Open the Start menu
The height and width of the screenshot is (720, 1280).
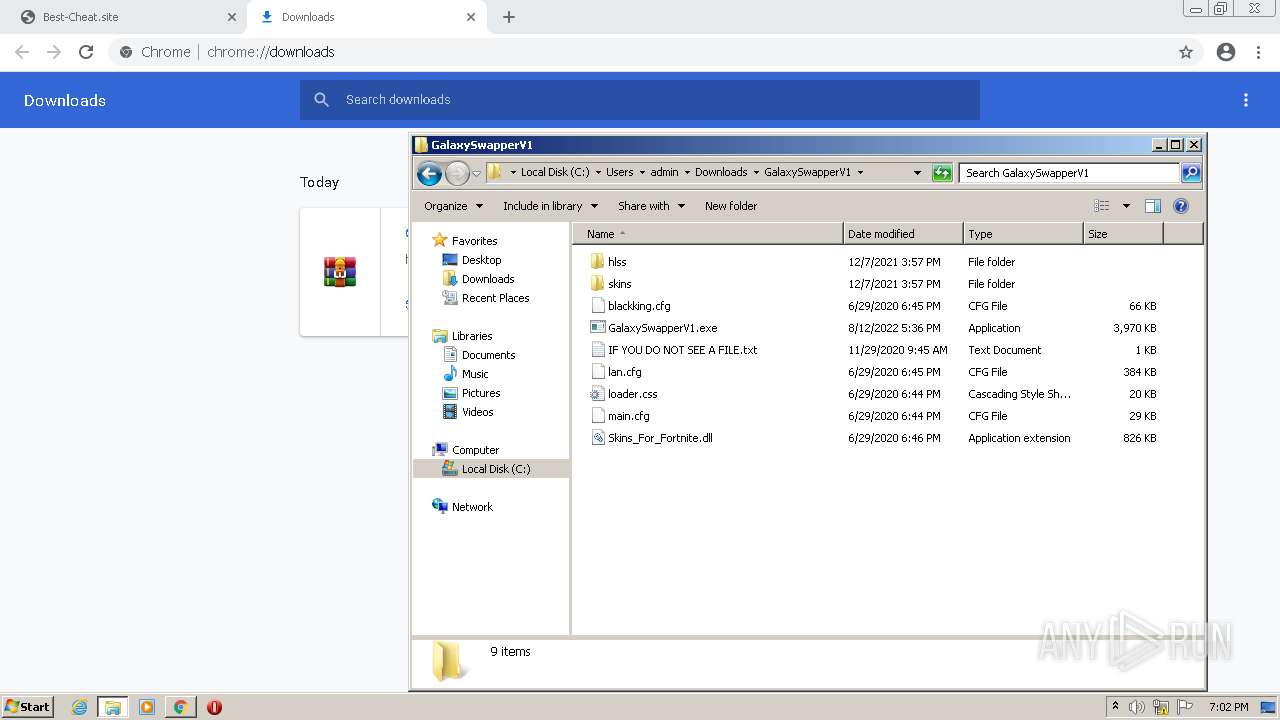coord(28,707)
